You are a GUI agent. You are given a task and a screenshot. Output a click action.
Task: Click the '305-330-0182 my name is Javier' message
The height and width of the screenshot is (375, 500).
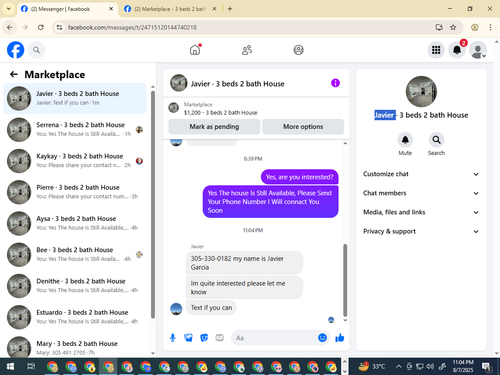244,263
